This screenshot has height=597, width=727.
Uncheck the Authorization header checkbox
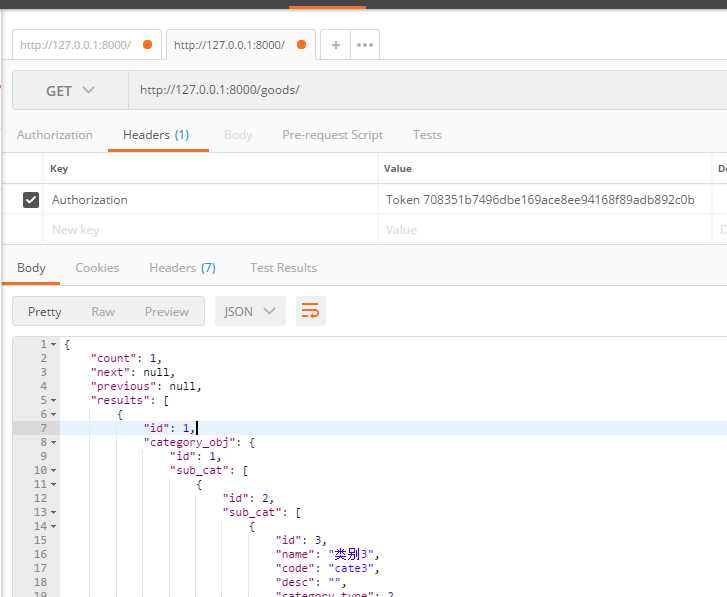[31, 200]
